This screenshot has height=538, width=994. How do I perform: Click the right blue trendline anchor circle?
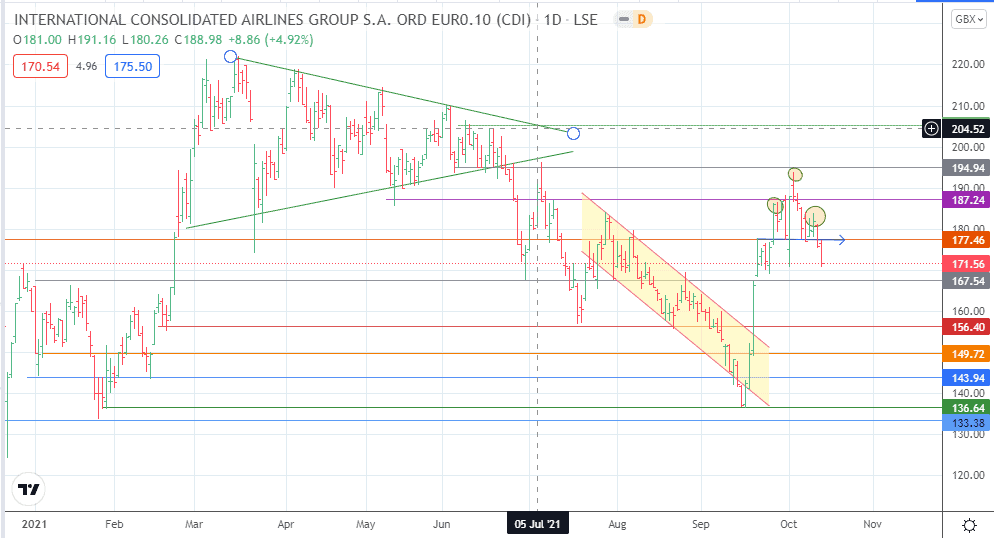(x=574, y=133)
